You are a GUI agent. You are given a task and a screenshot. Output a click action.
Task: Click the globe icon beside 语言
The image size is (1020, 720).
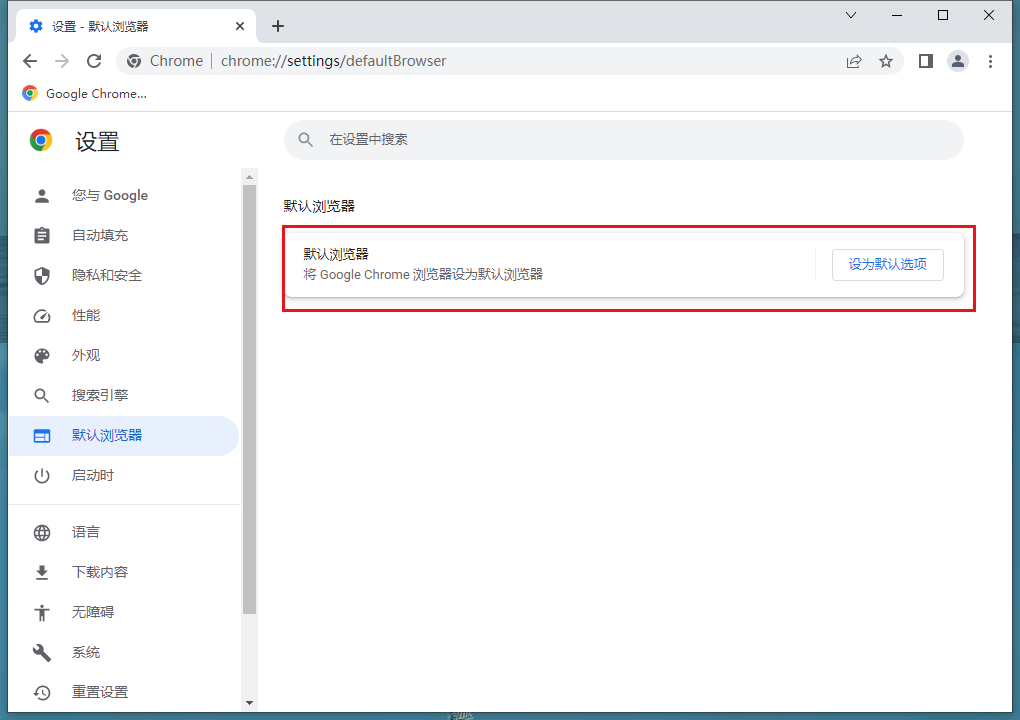tap(42, 533)
